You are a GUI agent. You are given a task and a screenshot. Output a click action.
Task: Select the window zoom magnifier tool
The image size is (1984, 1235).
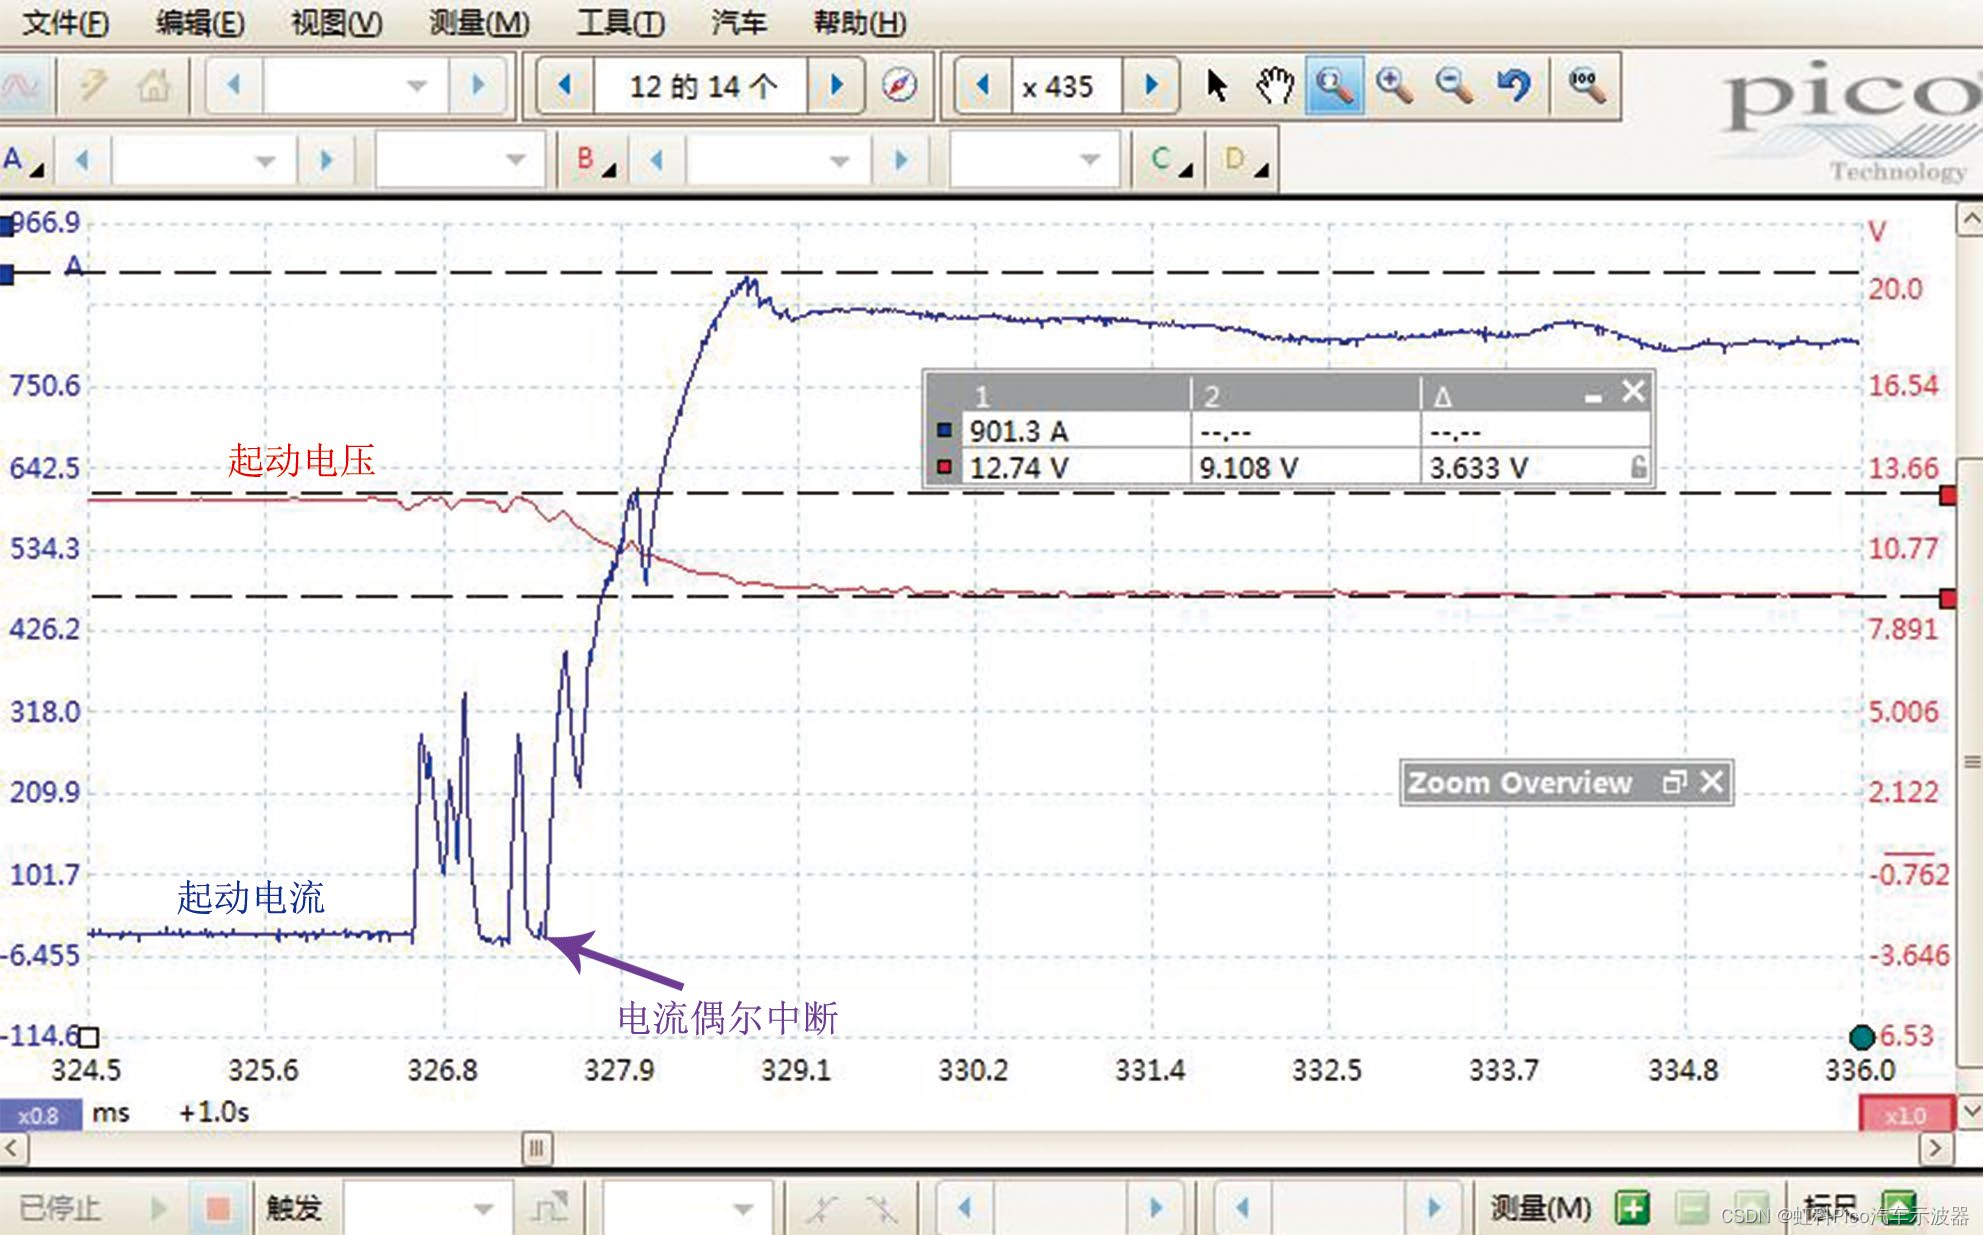pyautogui.click(x=1334, y=86)
